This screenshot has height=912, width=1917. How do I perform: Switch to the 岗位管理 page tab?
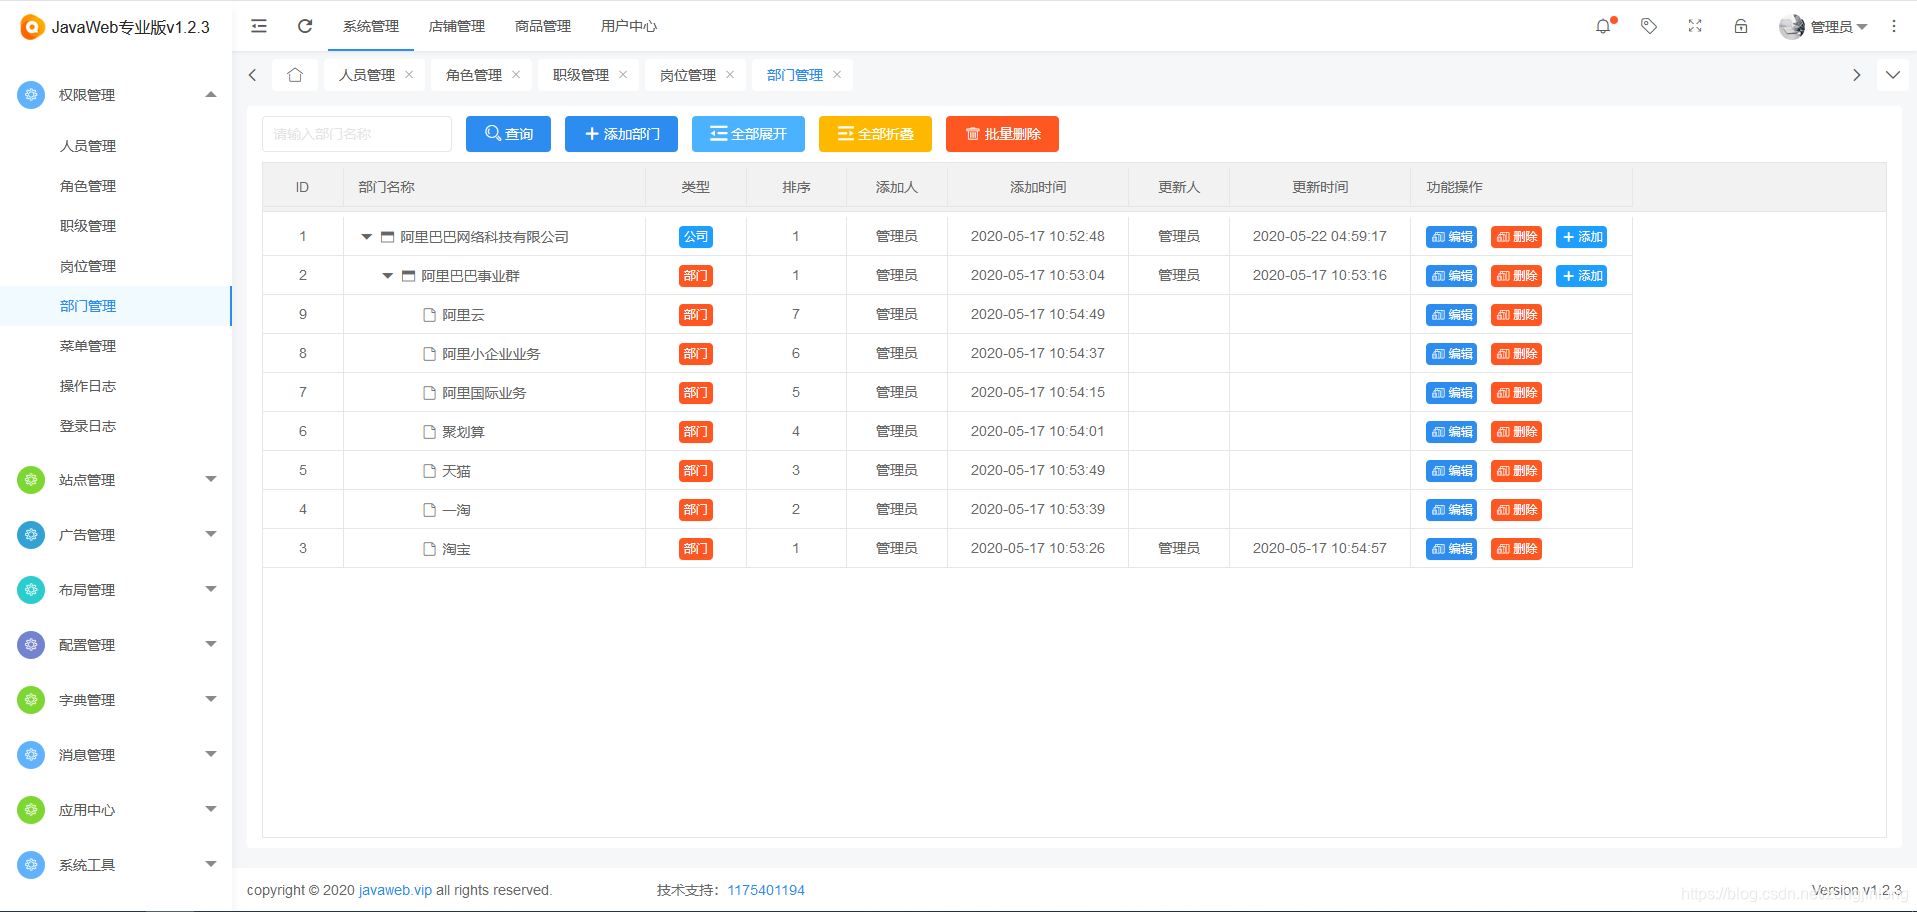(688, 75)
